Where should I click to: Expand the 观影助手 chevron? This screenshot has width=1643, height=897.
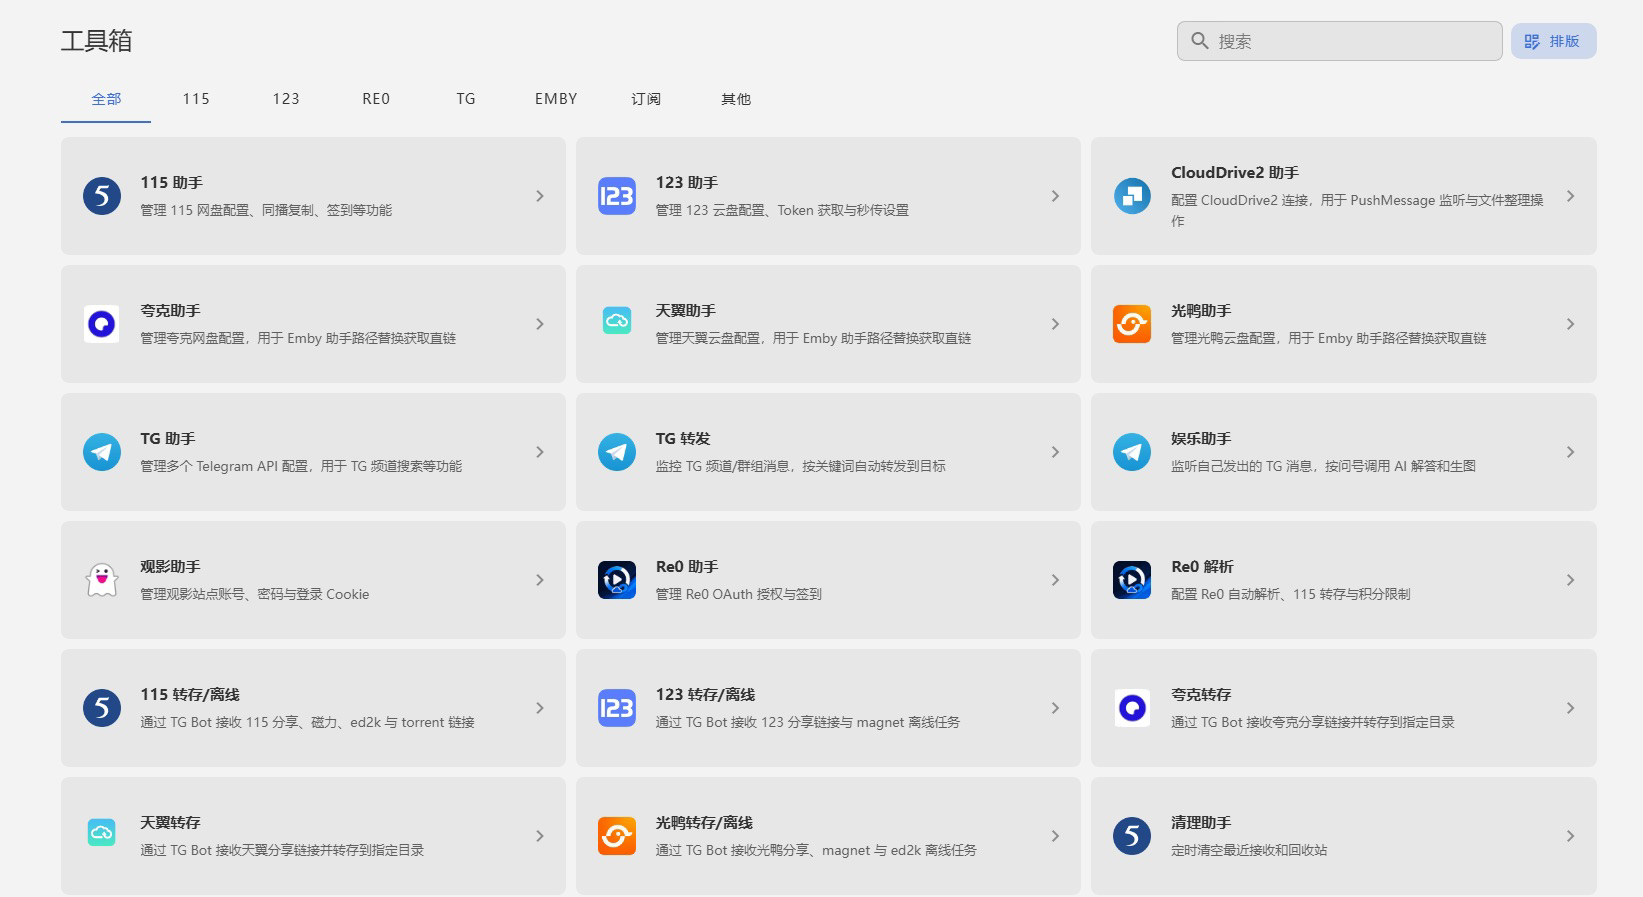coord(540,580)
